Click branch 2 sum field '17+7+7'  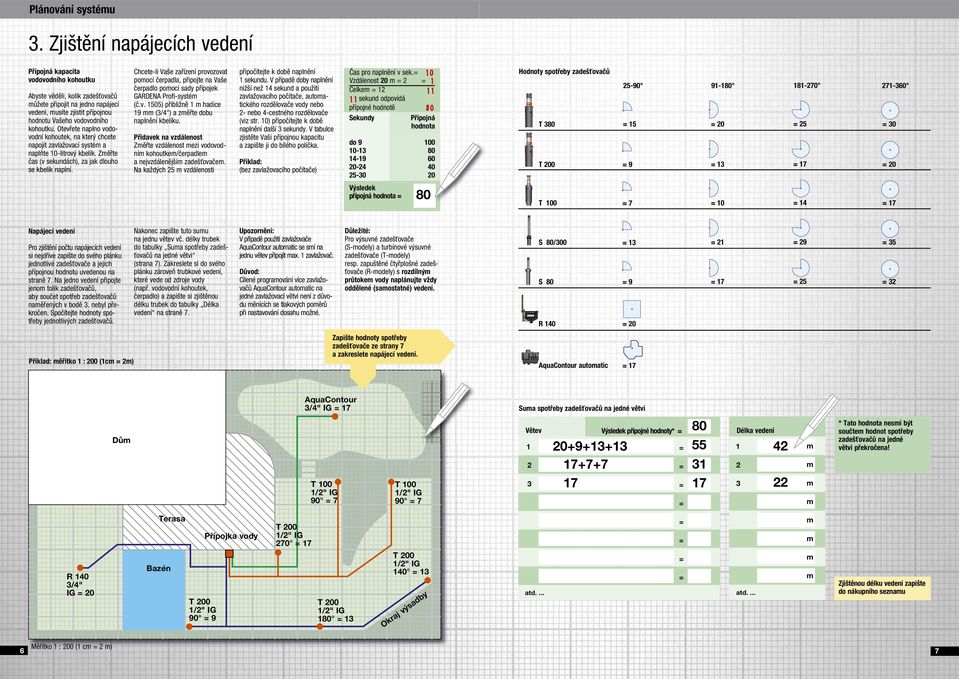605,465
